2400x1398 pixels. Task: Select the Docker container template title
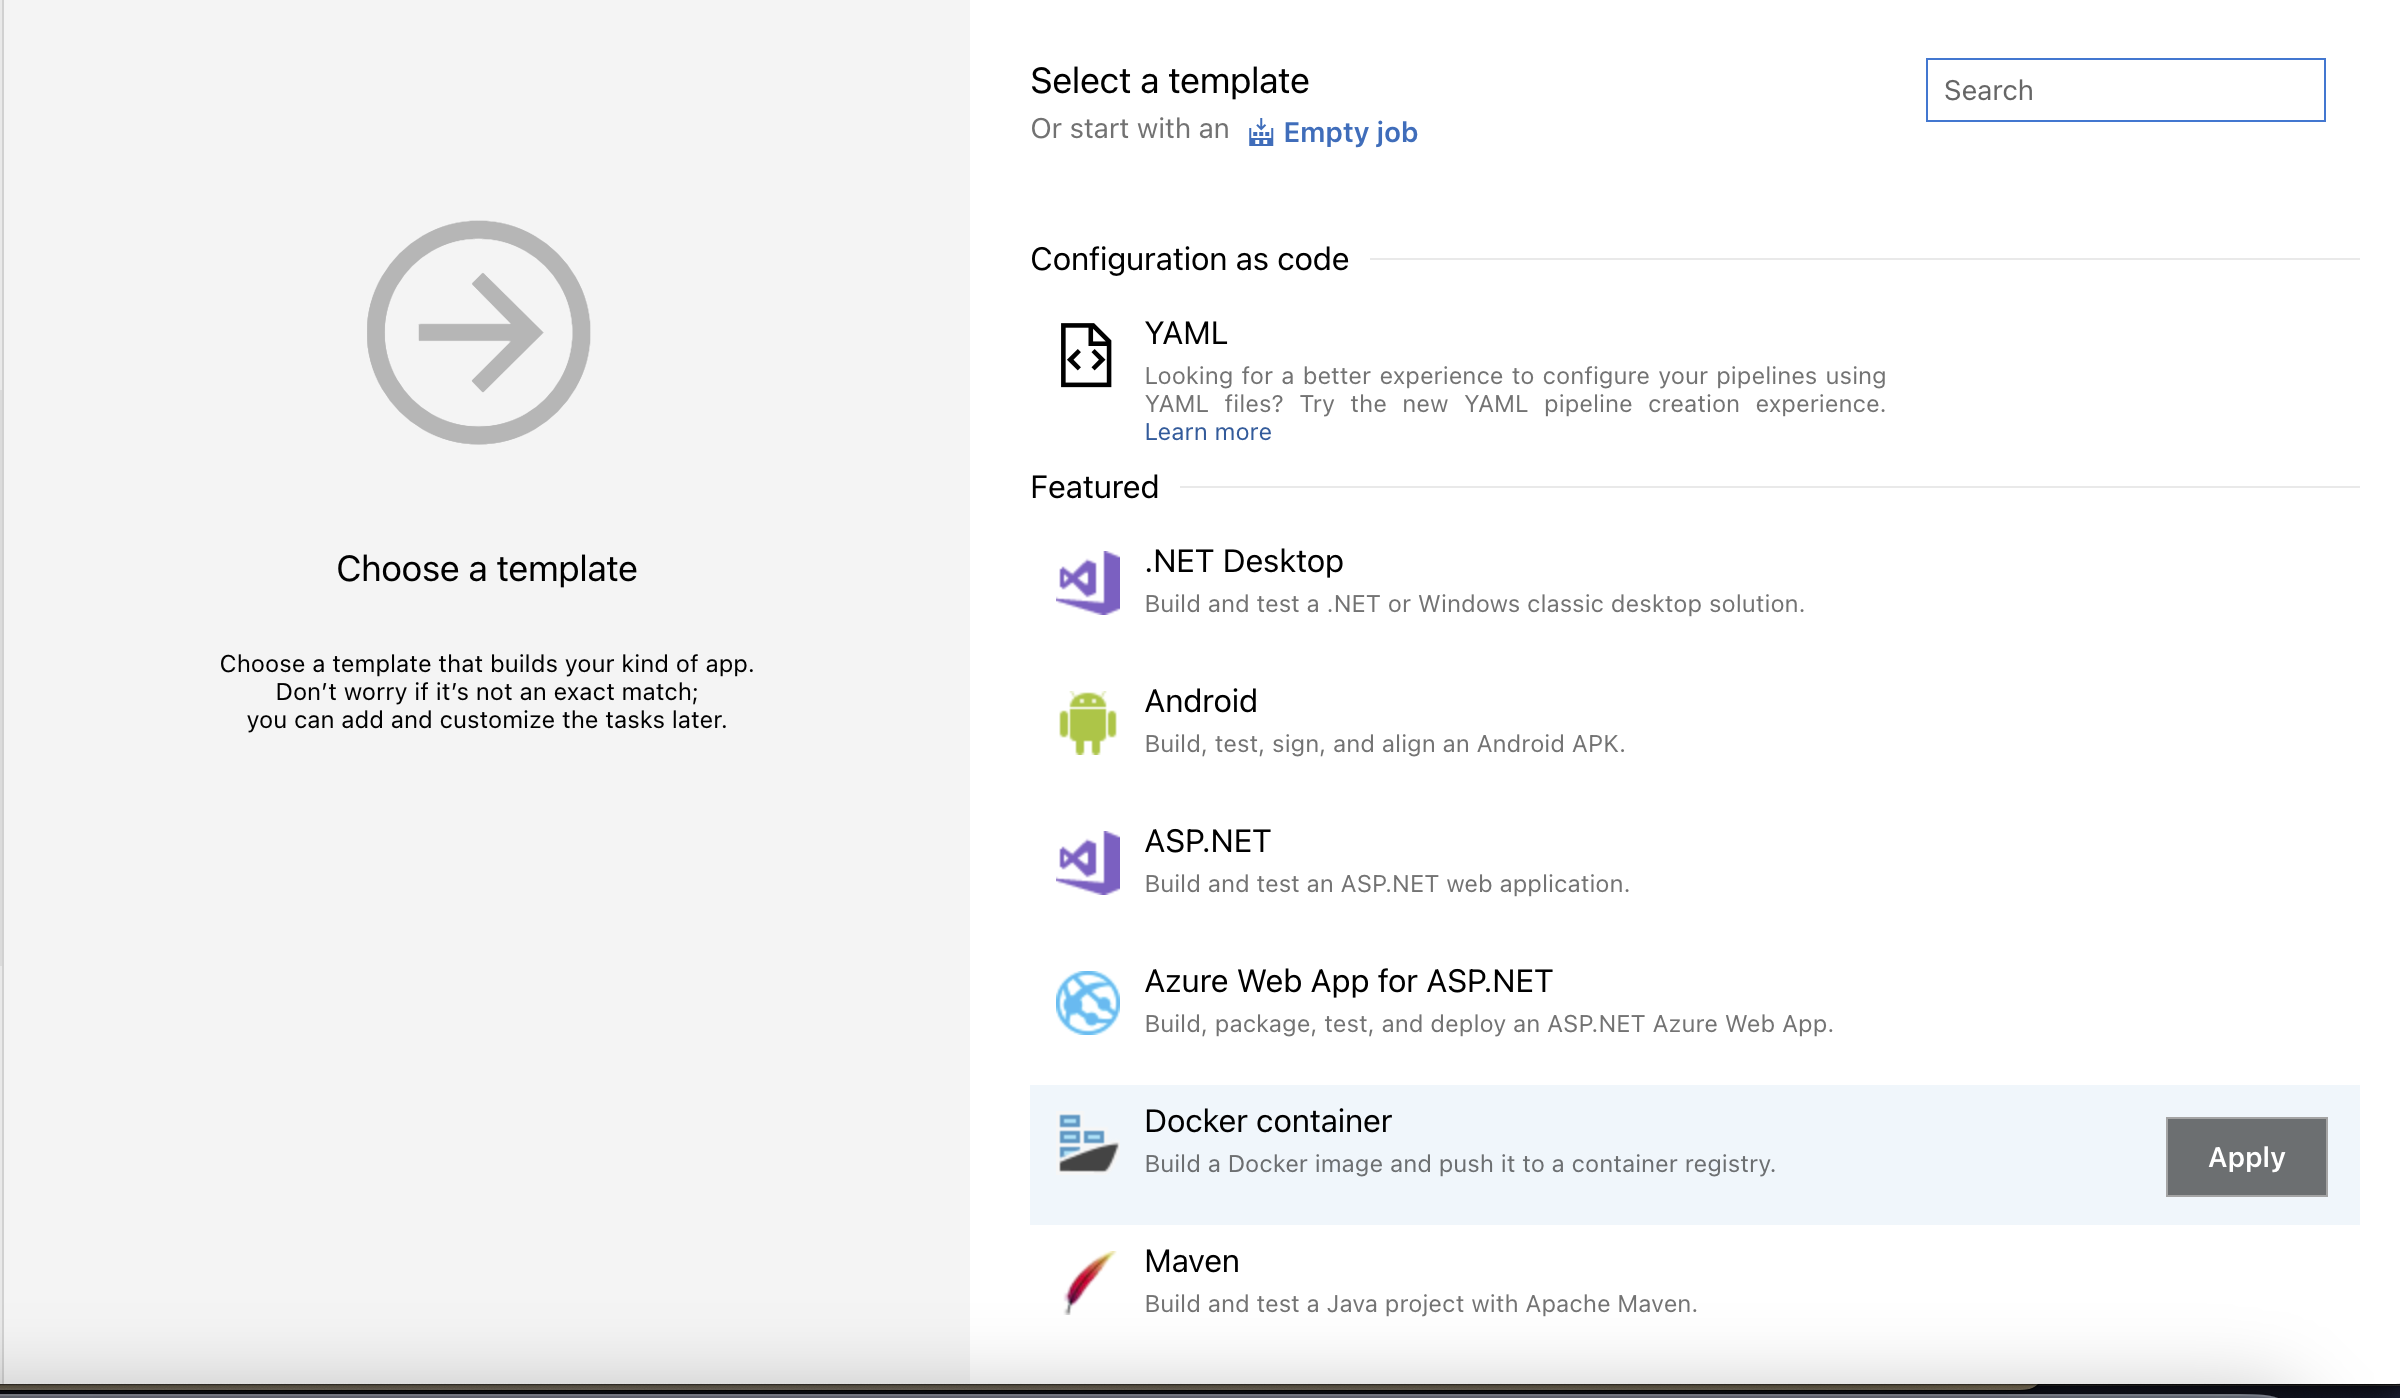[x=1268, y=1121]
